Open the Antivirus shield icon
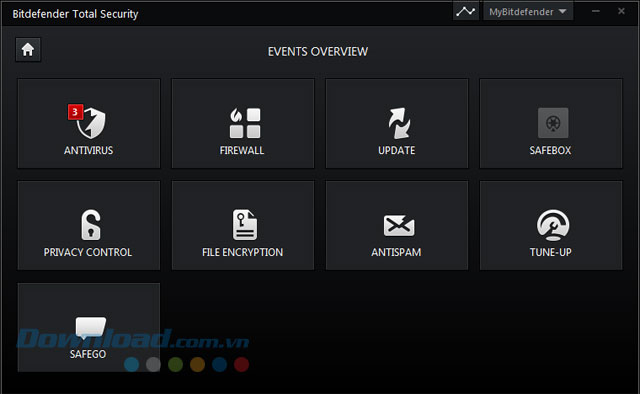 coord(91,123)
